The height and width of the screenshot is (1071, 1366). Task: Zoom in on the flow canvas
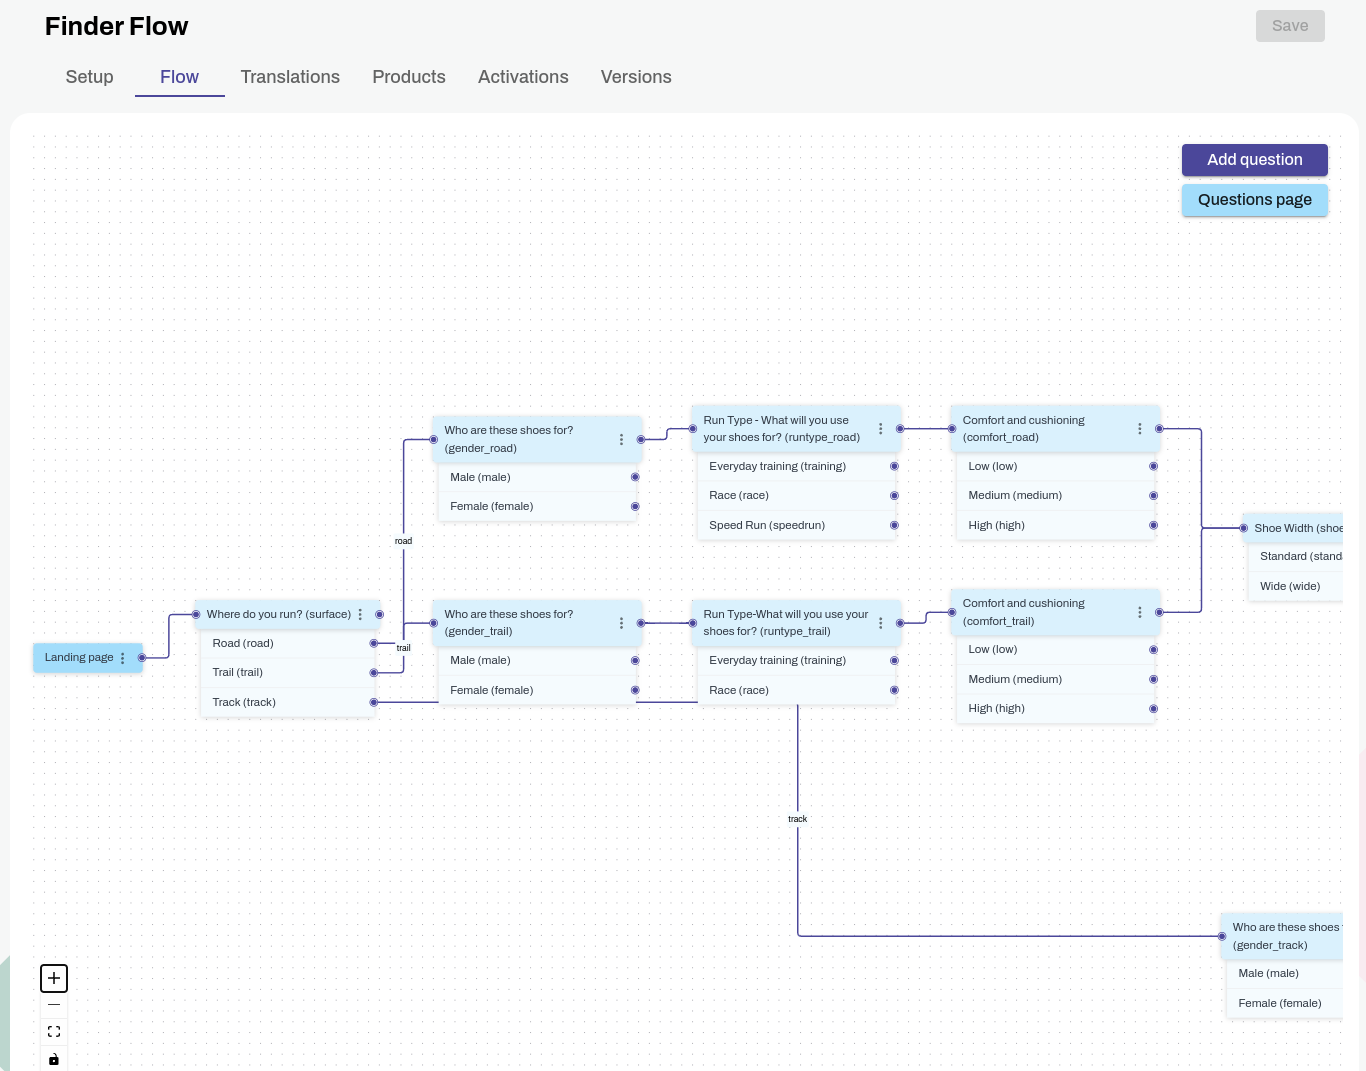(54, 978)
